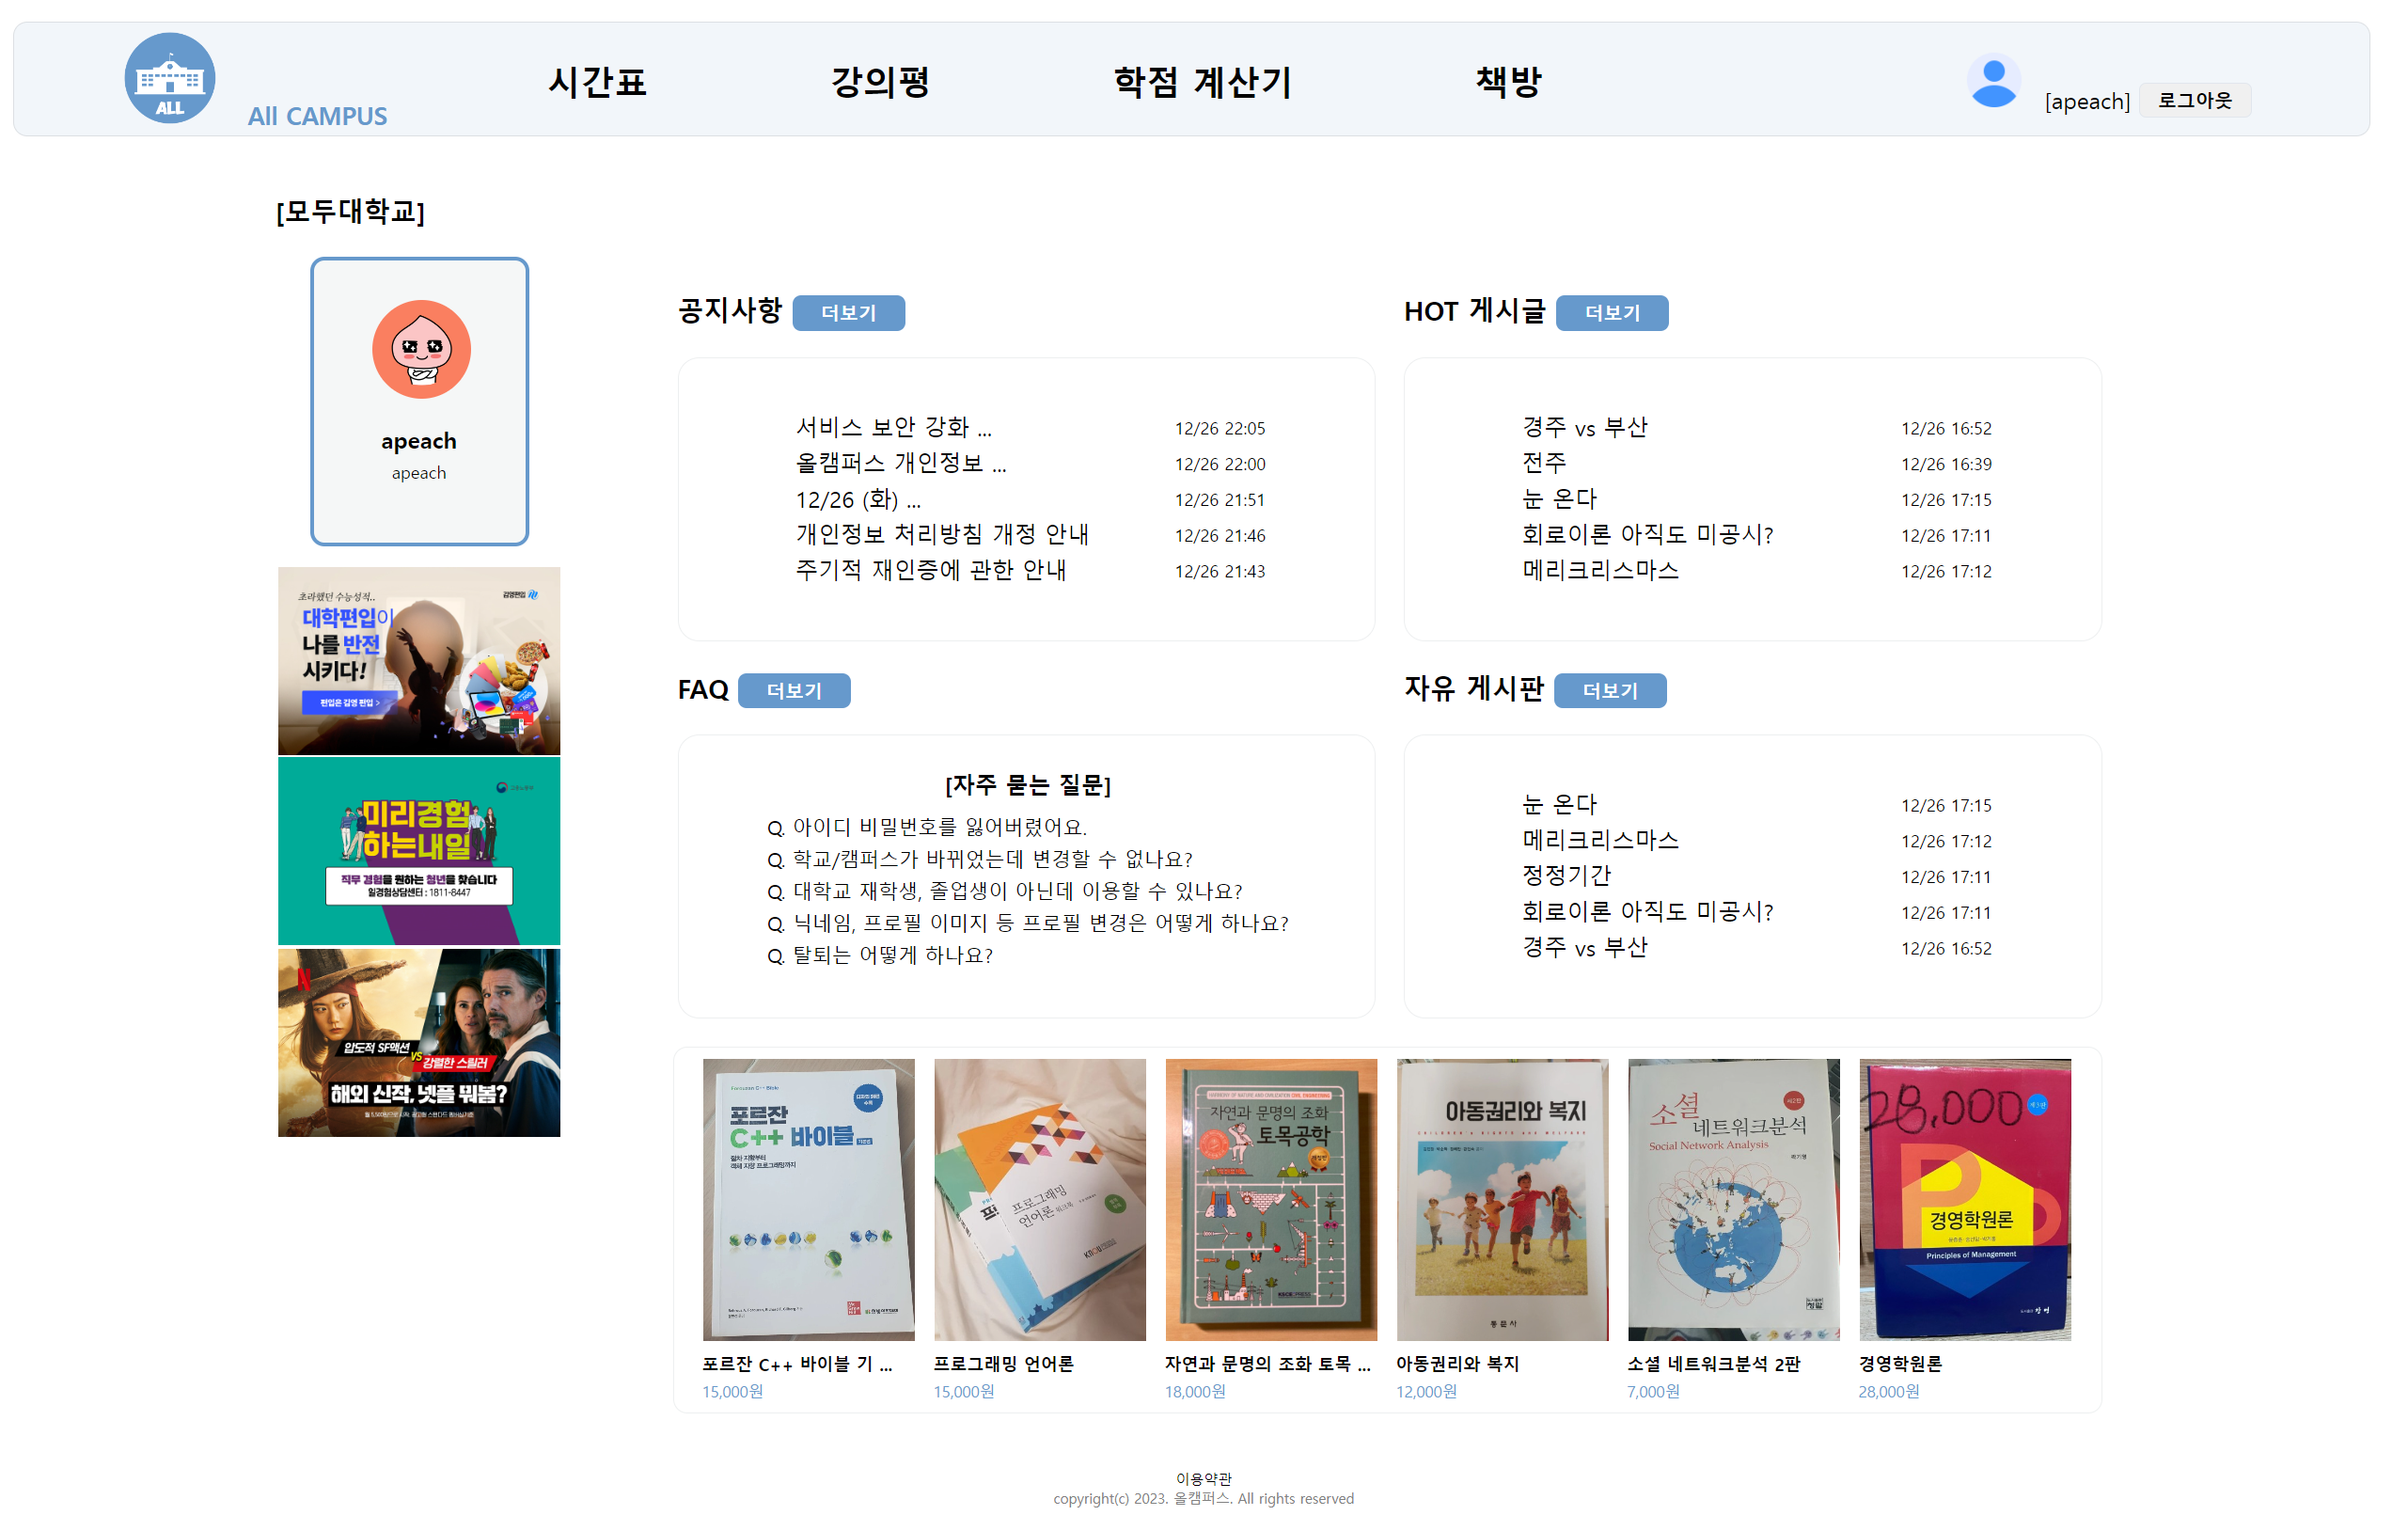2408x1515 pixels.
Task: Open notice '올캠퍼스 개인정보 ...'
Action: [901, 463]
